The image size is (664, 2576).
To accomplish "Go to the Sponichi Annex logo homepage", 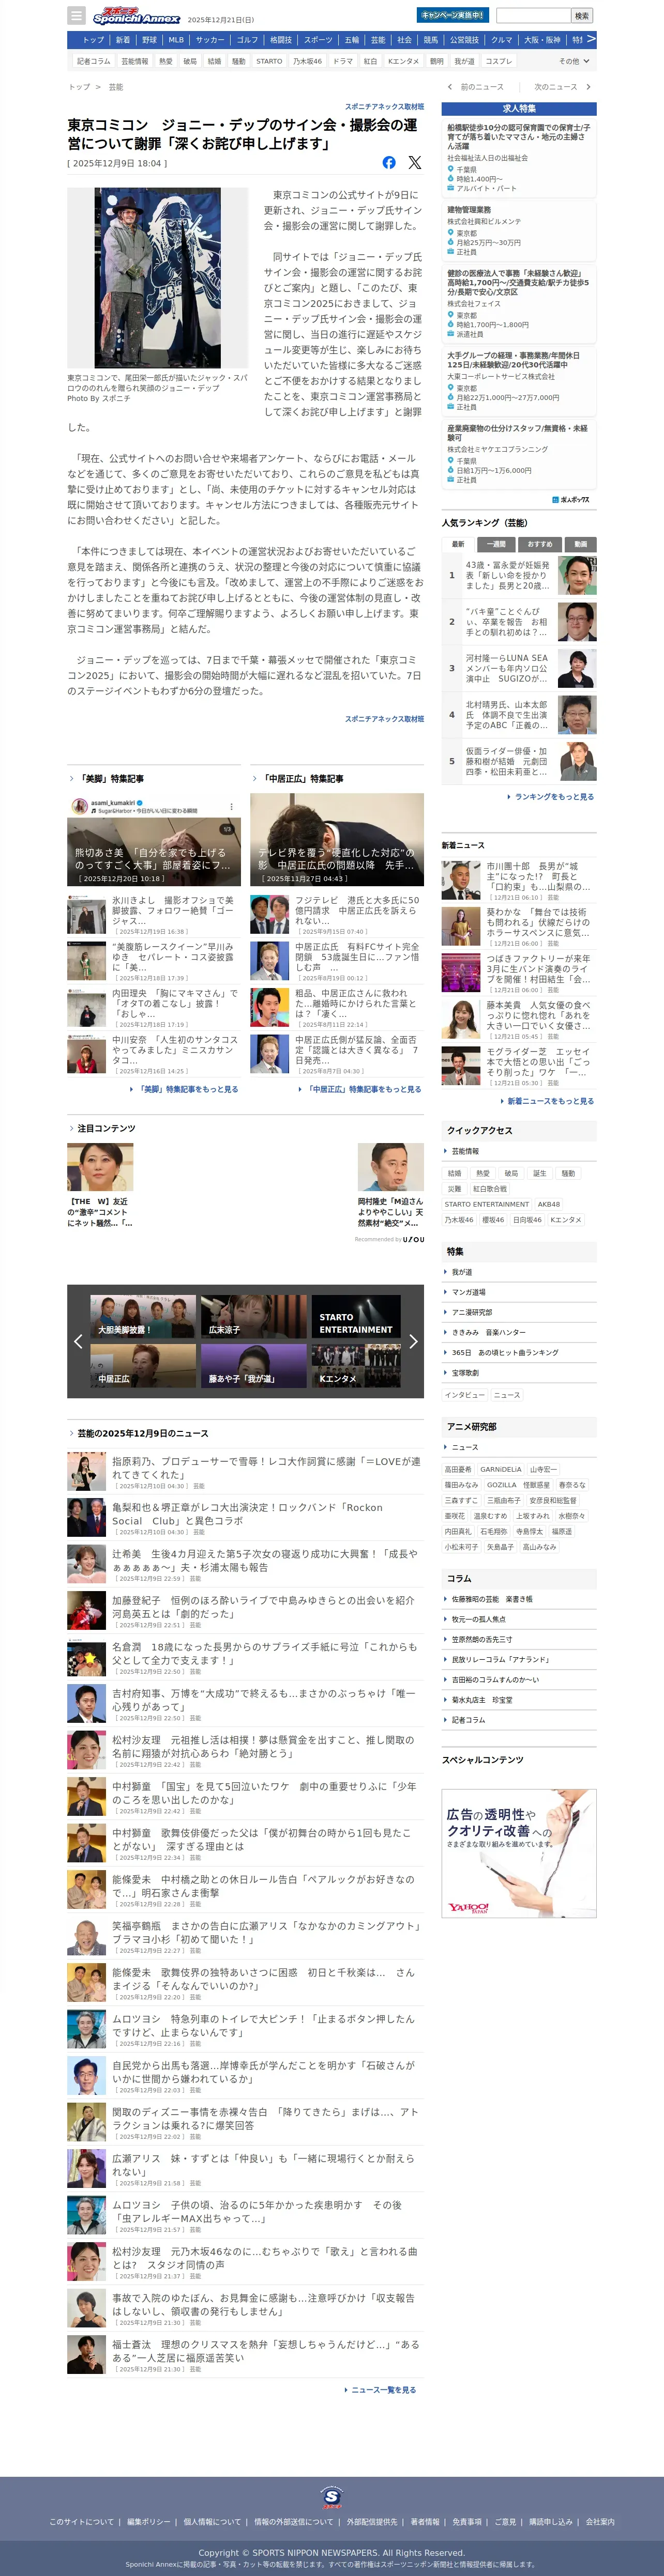I will tap(136, 16).
